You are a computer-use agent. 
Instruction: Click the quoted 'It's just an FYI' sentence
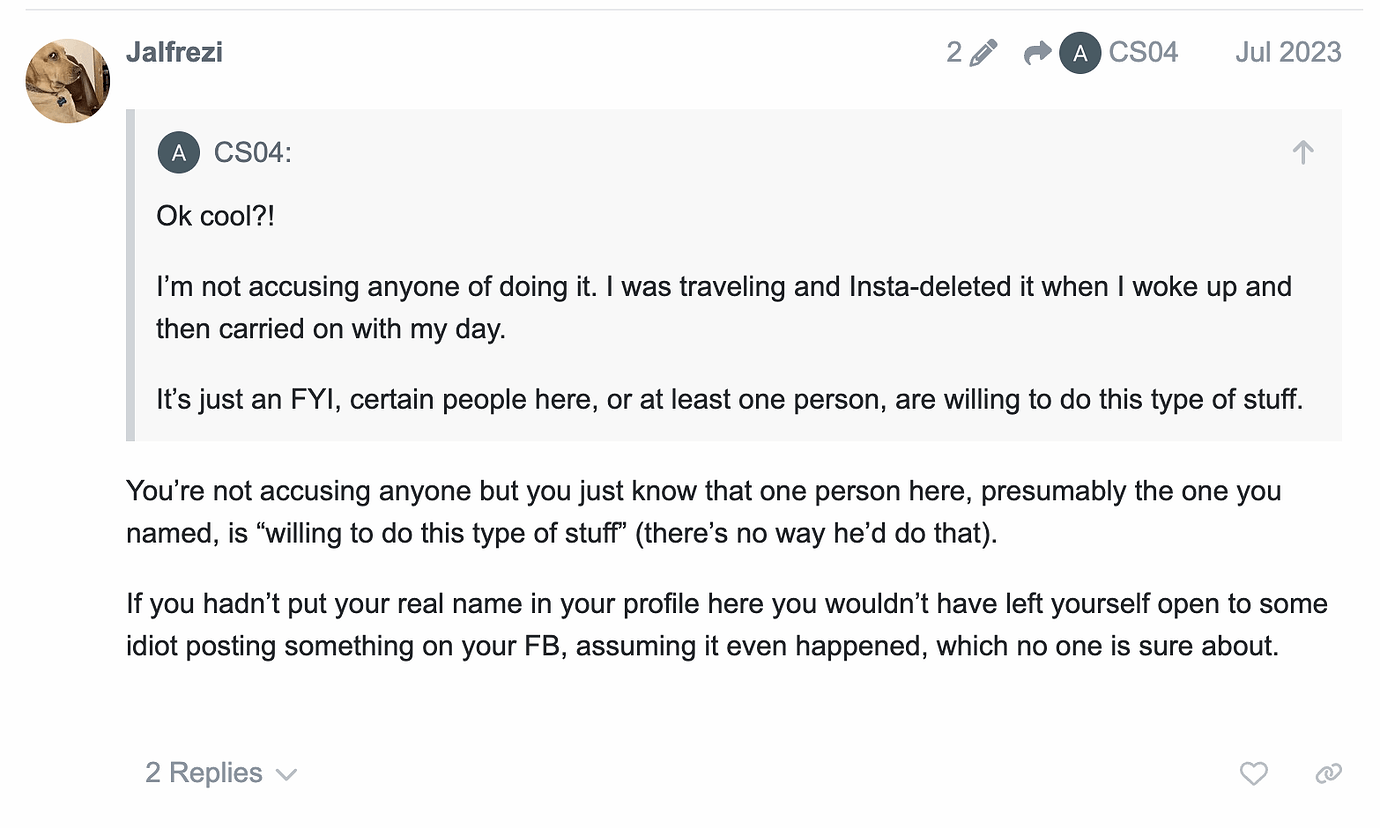tap(730, 401)
